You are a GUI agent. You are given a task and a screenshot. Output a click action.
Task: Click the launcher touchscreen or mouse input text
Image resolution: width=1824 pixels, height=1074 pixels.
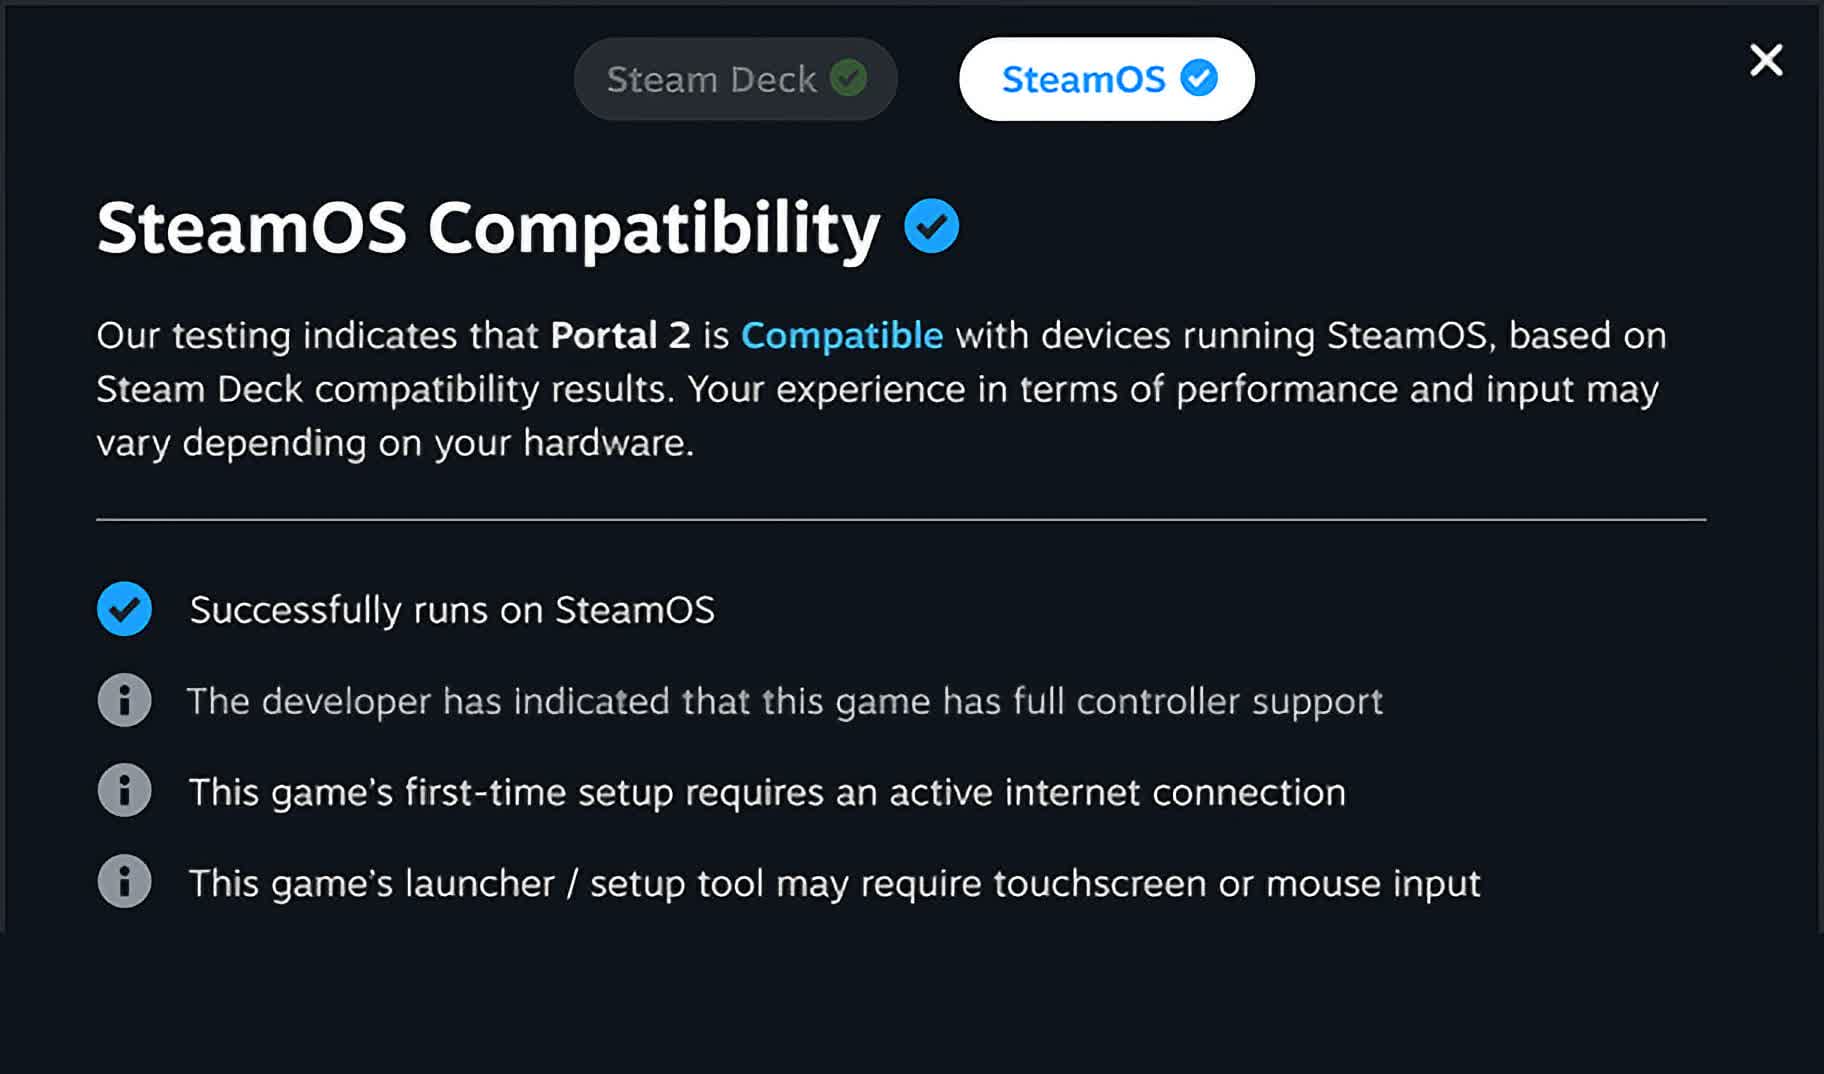(834, 883)
